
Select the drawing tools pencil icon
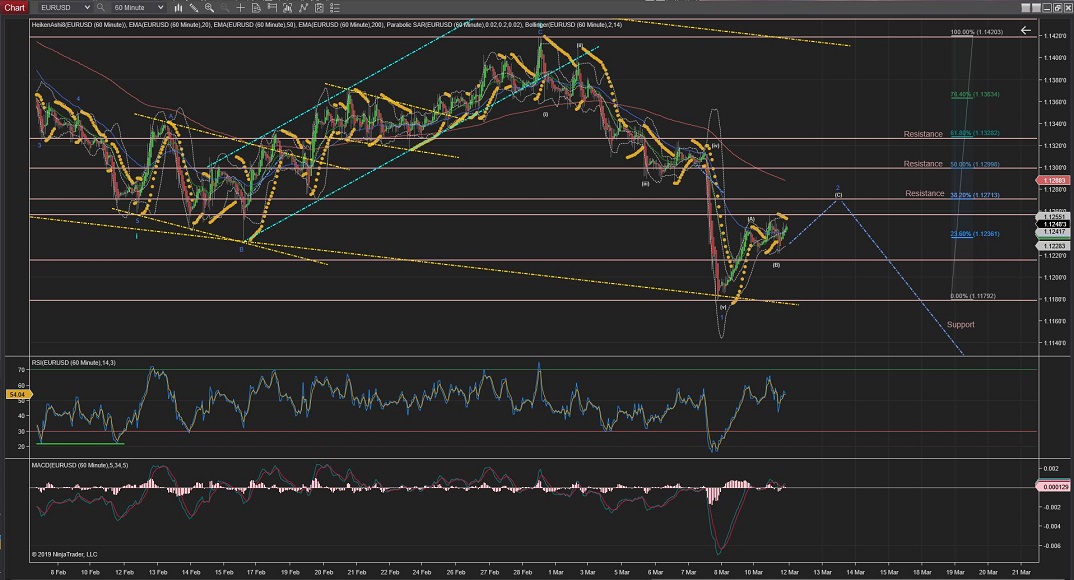[194, 8]
